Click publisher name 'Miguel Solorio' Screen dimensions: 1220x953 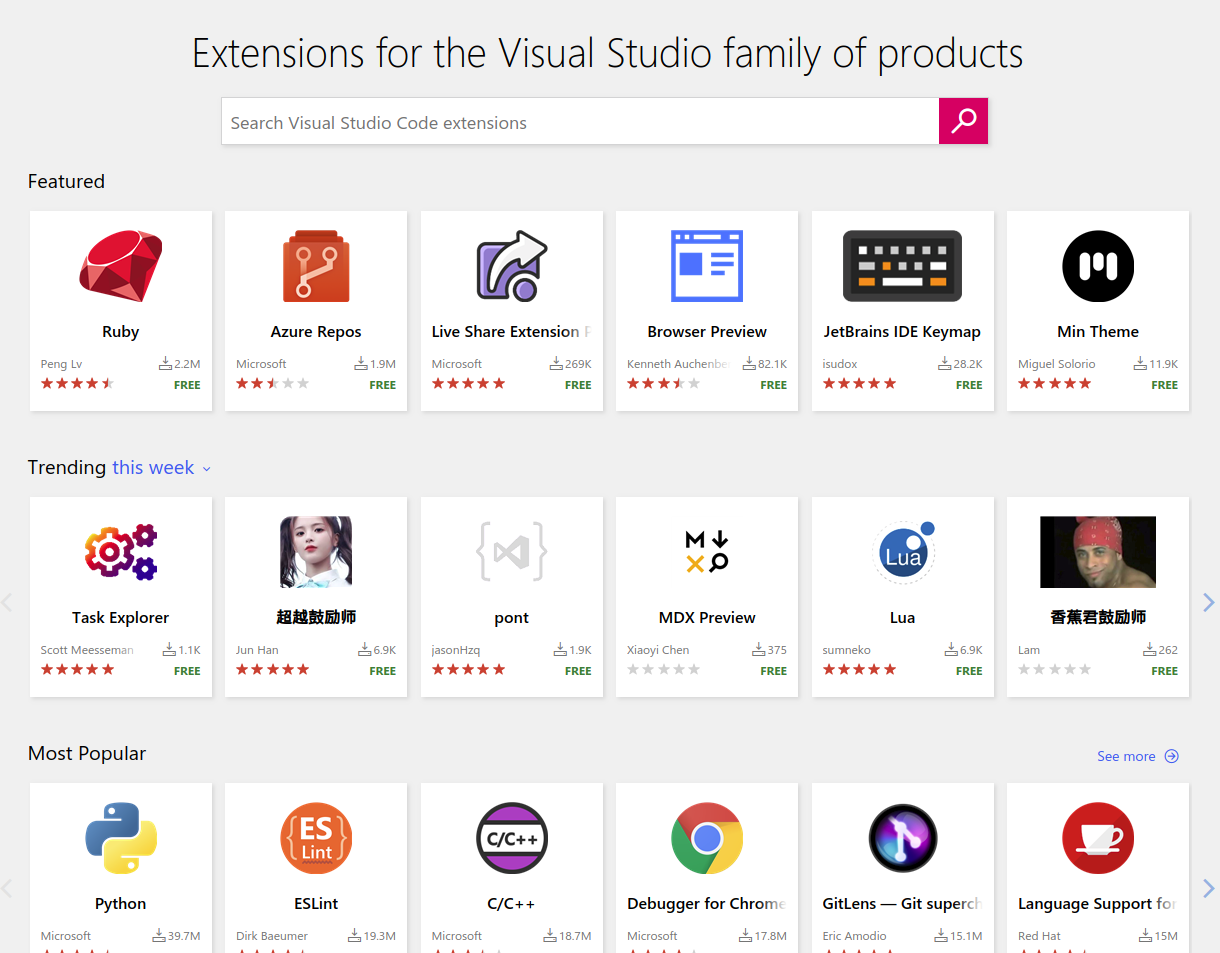(1056, 364)
